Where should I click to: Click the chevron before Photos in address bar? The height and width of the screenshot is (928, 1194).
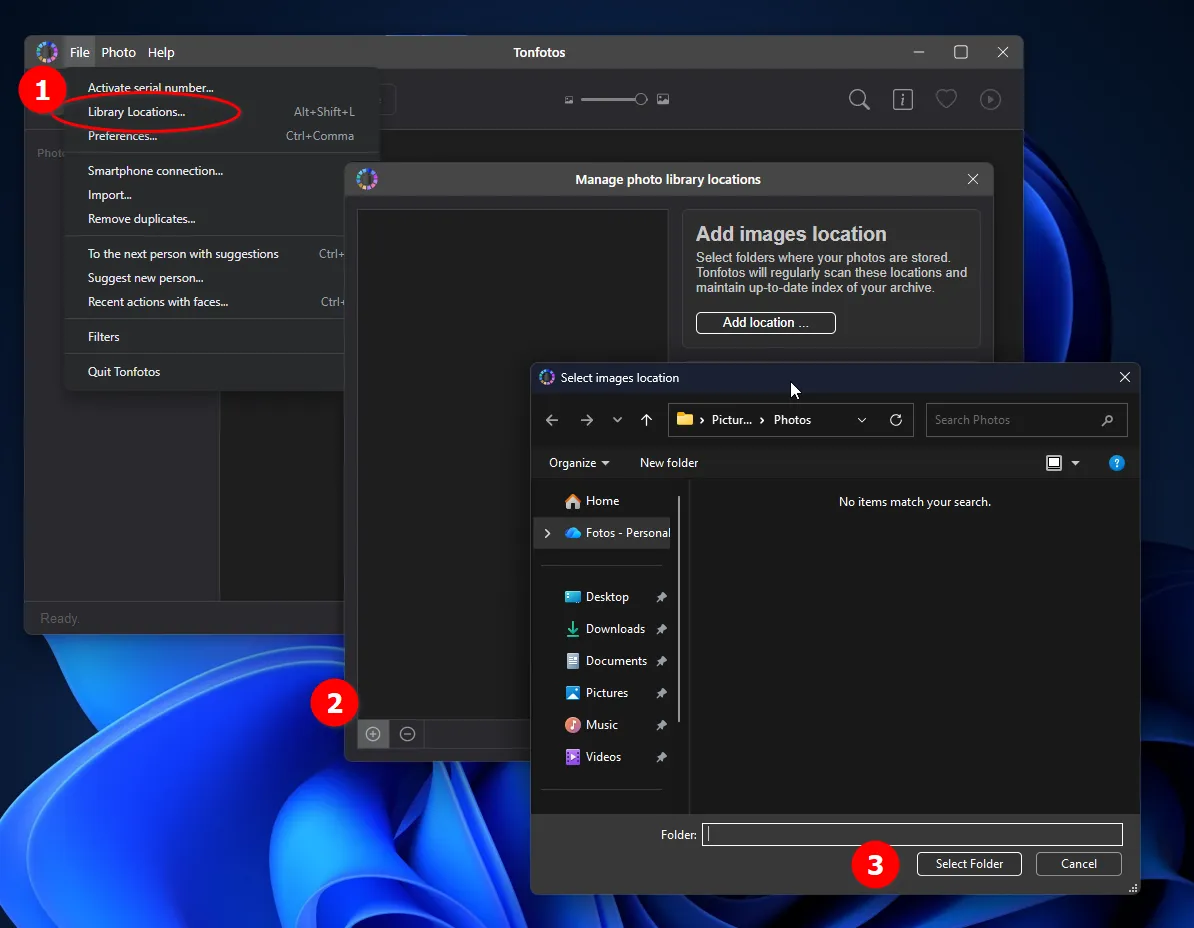click(x=761, y=420)
